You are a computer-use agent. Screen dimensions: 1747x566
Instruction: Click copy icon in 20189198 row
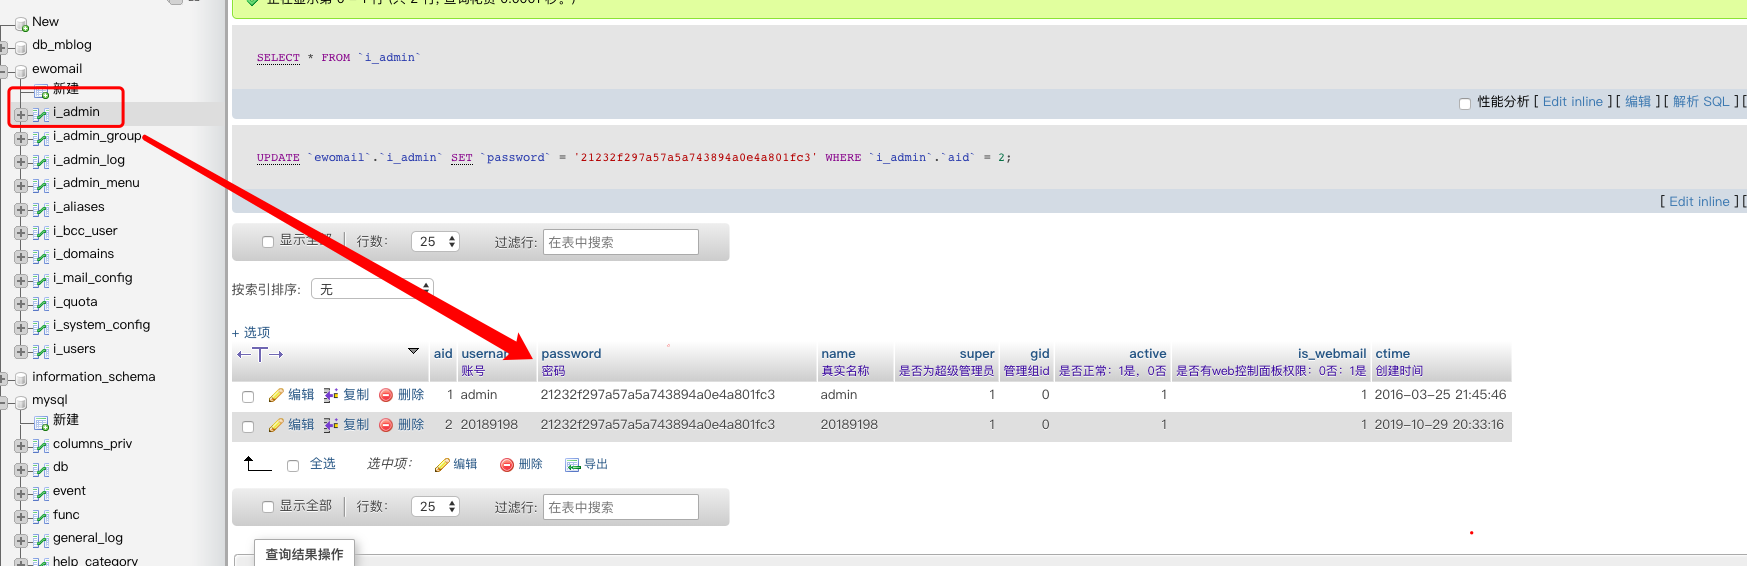[x=331, y=425]
